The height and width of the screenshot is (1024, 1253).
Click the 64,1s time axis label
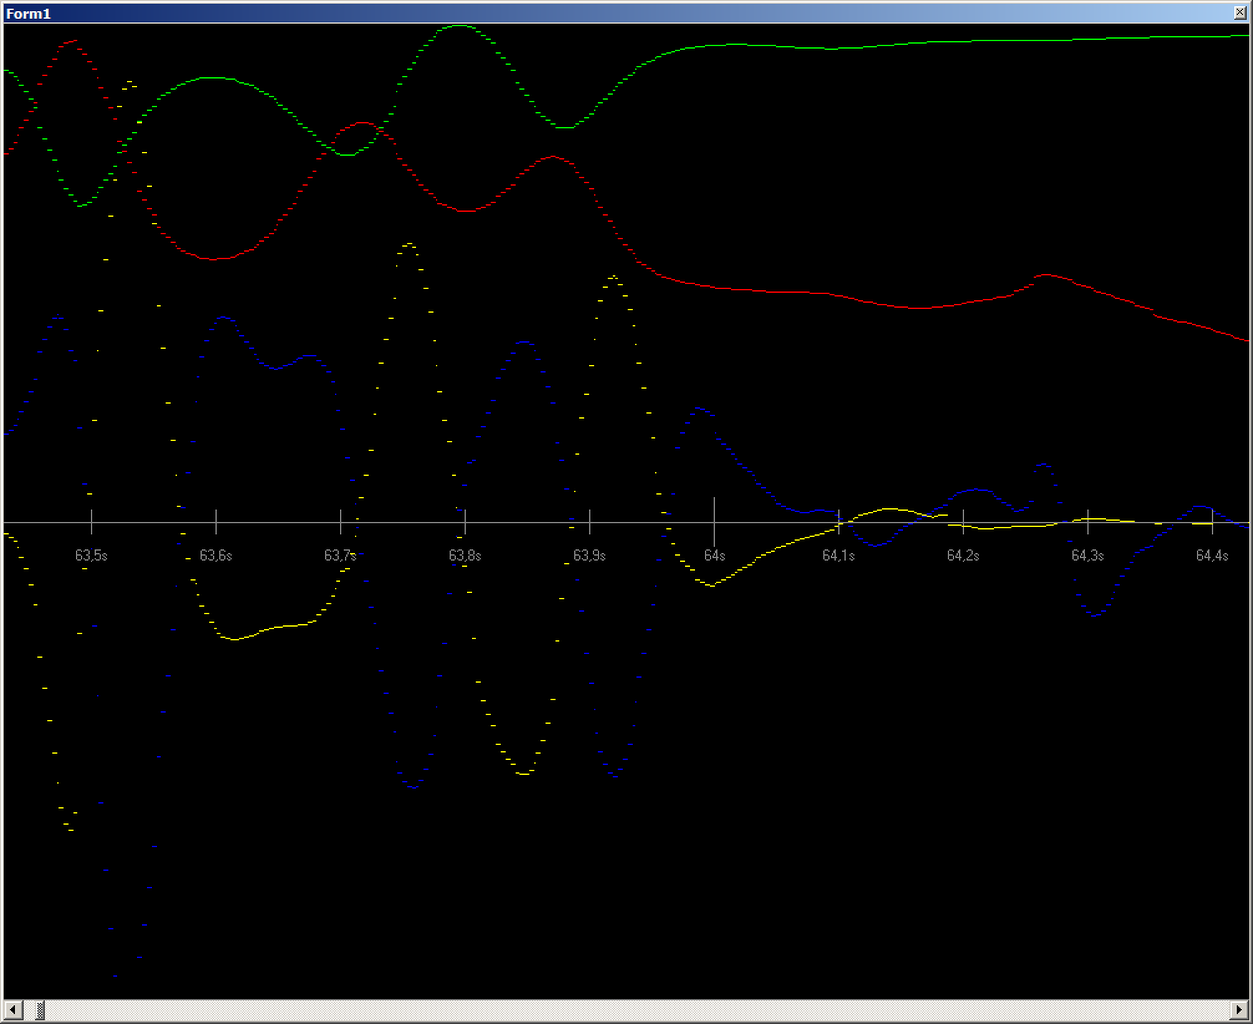coord(838,555)
